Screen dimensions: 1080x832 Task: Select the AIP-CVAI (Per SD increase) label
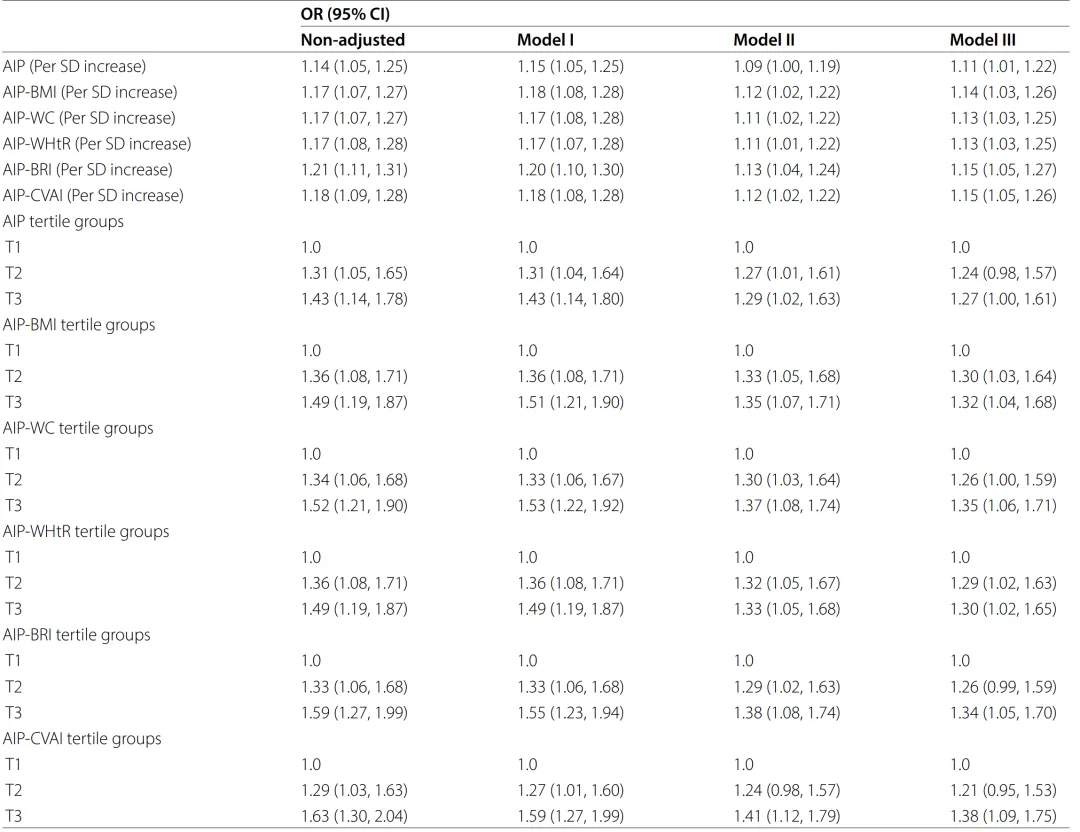93,196
